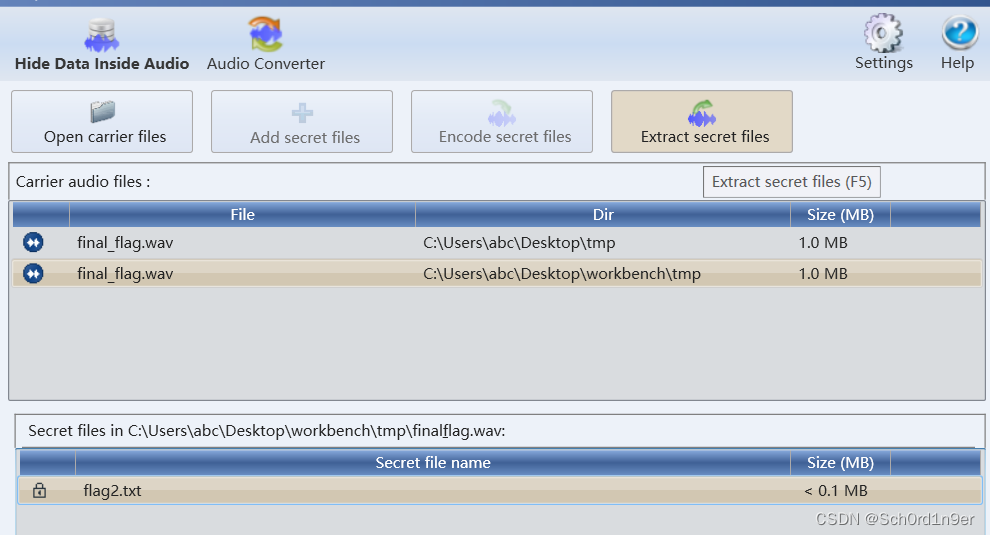Viewport: 990px width, 535px height.
Task: Click 1.0 MB size in the workbench\tmp row
Action: [823, 274]
